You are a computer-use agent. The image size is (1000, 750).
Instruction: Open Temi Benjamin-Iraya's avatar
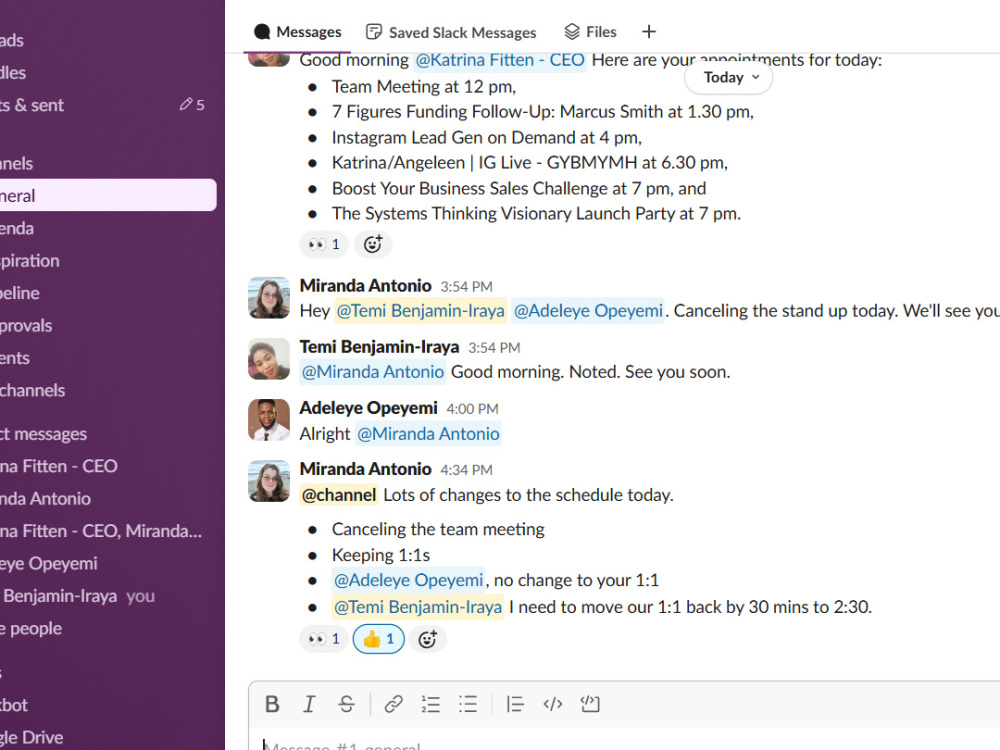(268, 359)
